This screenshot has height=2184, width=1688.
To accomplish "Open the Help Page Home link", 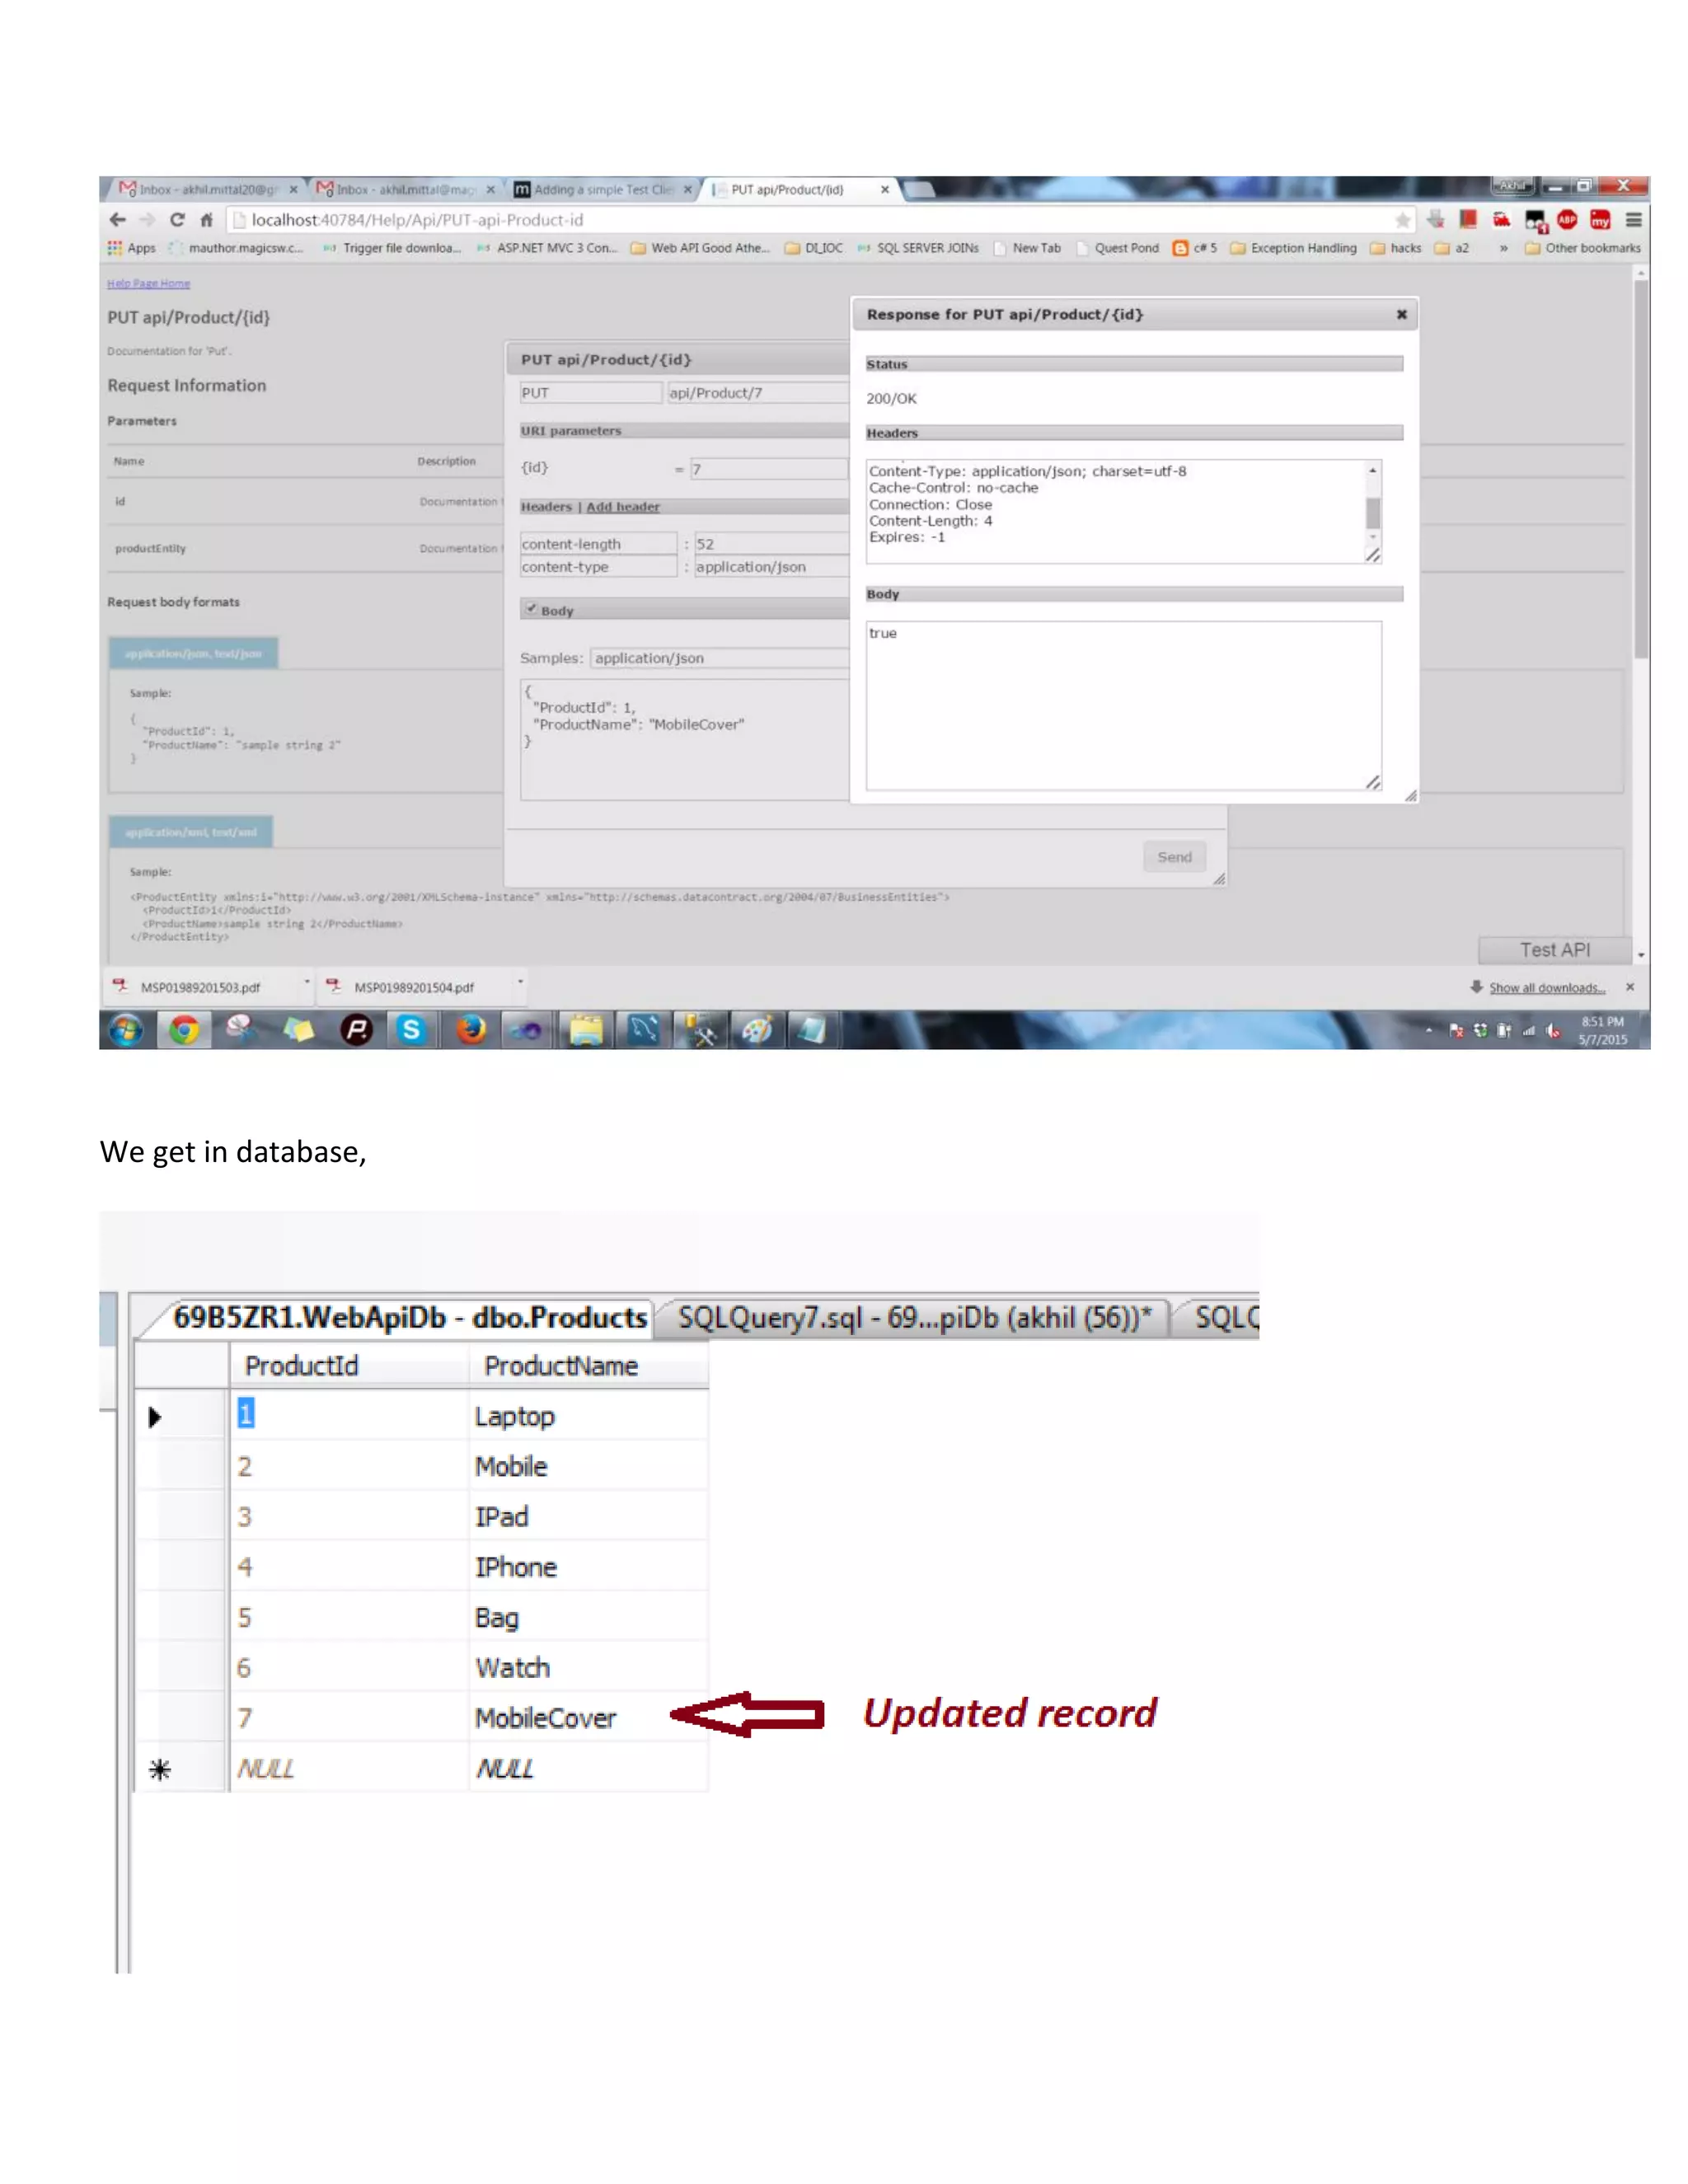I will coord(148,284).
